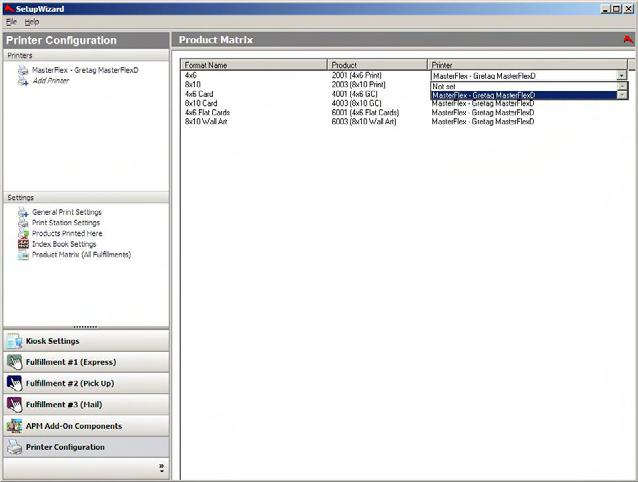Click the Print Station Settings icon
This screenshot has height=482, width=638.
pyautogui.click(x=23, y=223)
